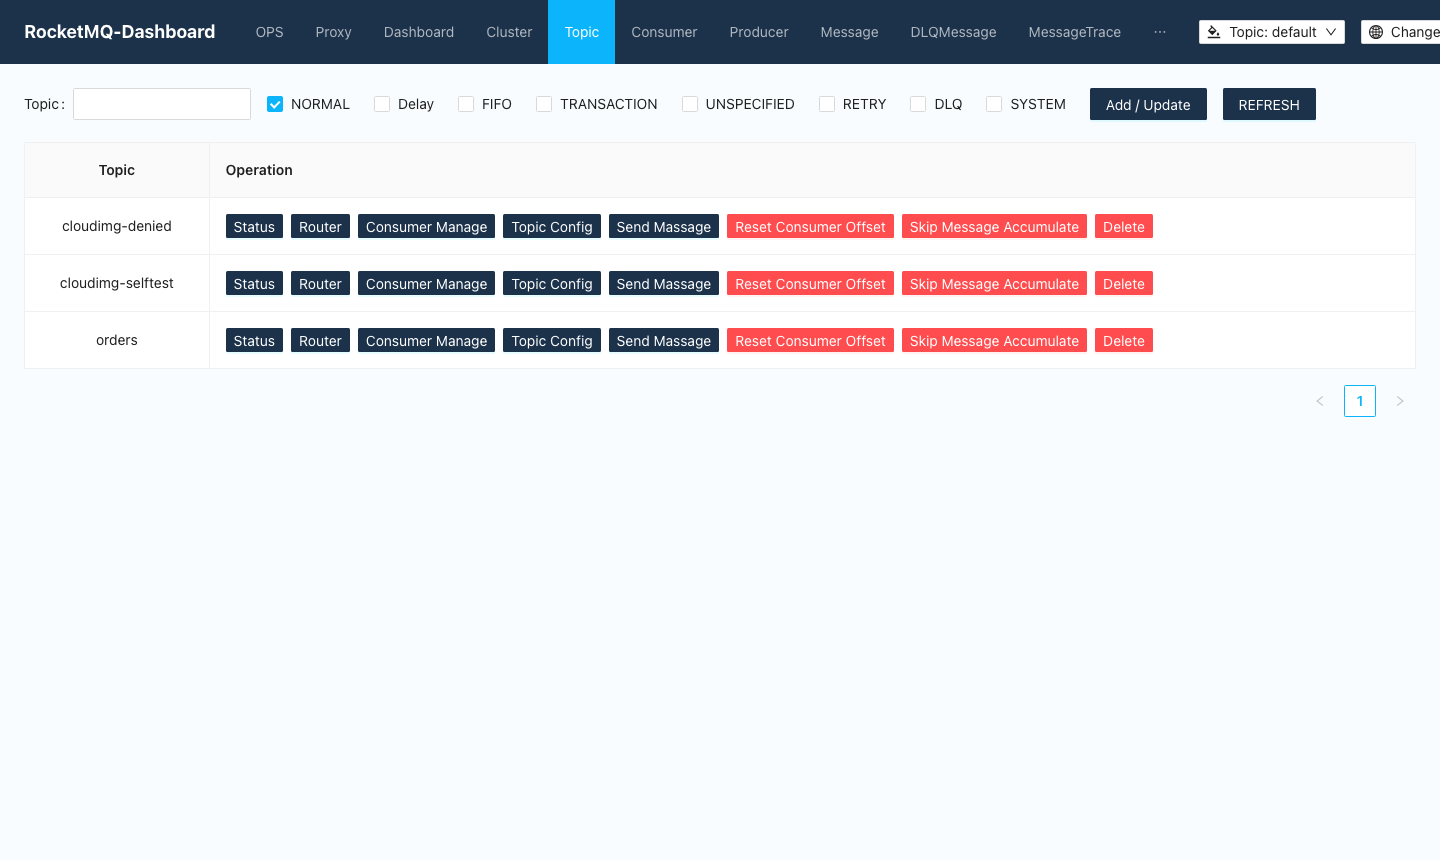
Task: Open the Topic: default theme dropdown
Action: pyautogui.click(x=1272, y=32)
